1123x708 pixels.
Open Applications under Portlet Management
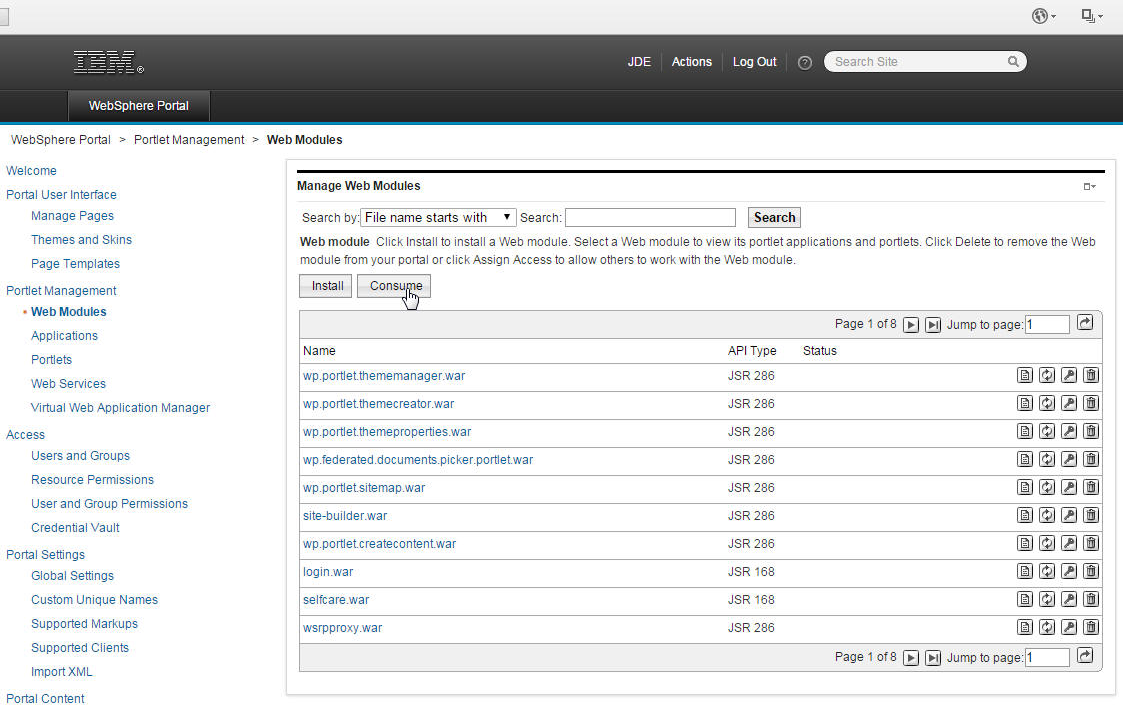click(x=64, y=335)
